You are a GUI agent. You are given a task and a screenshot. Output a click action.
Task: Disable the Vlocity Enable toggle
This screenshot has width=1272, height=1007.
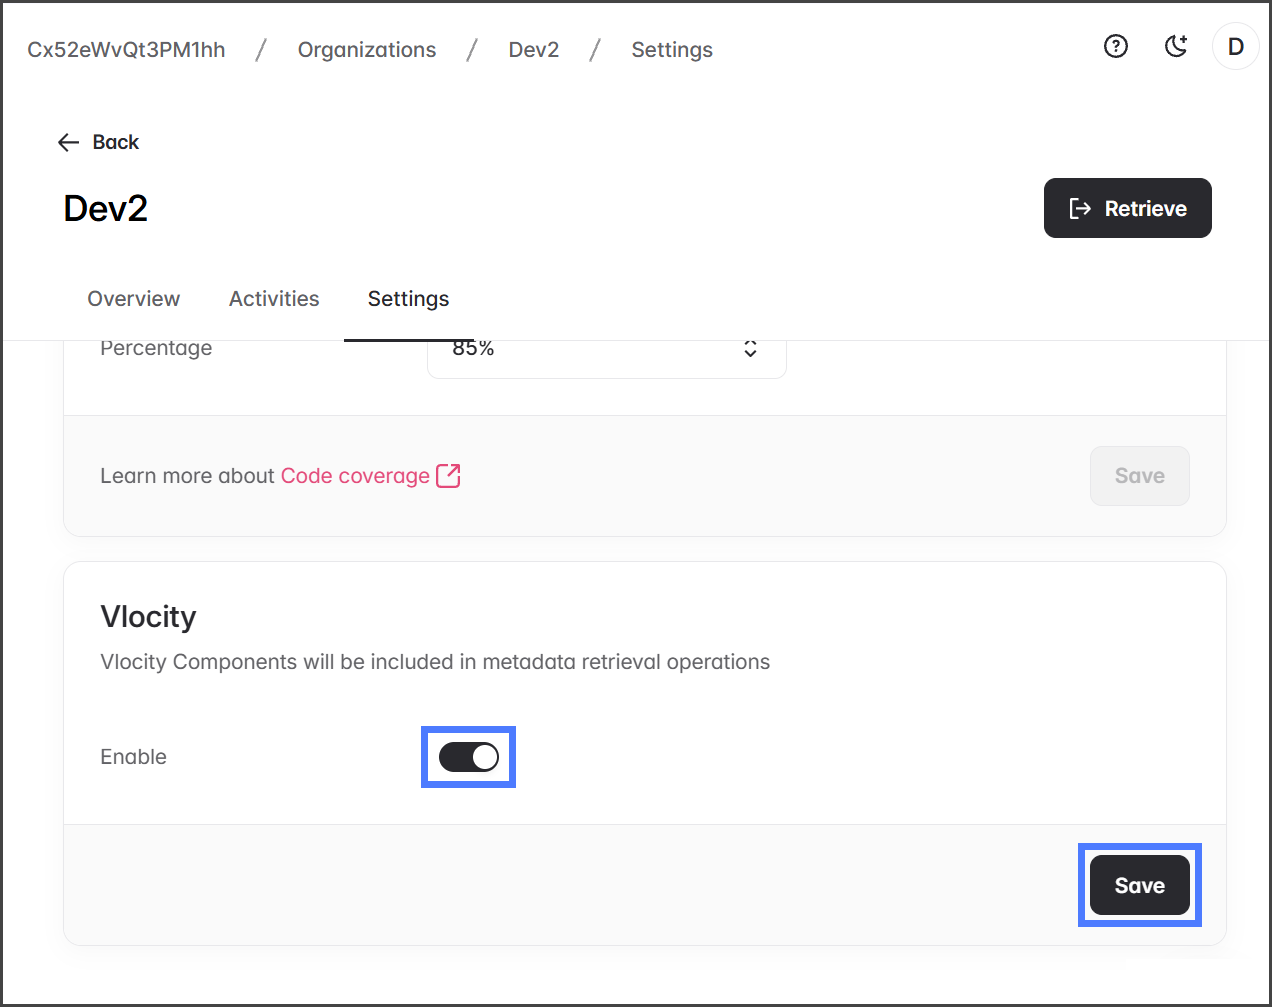coord(468,757)
